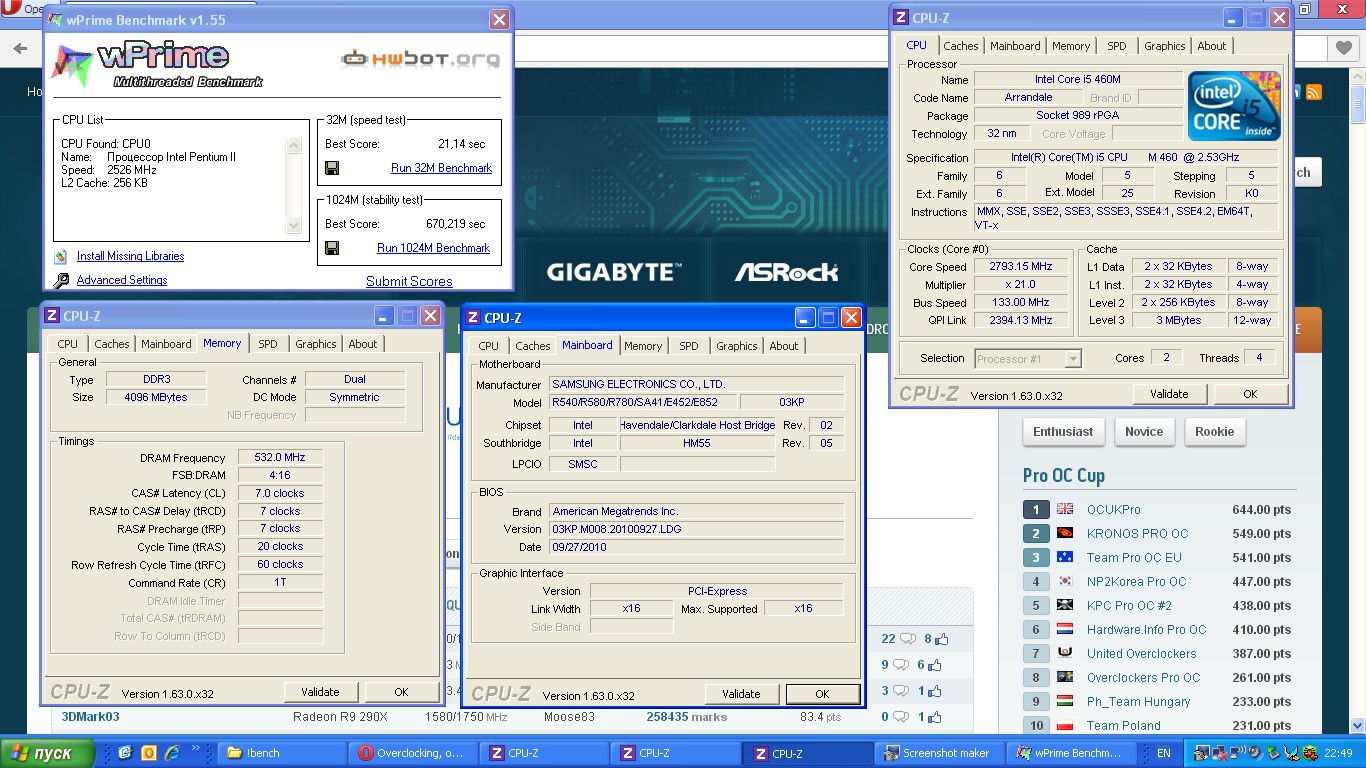
Task: Click the CPU List scrollbar down arrow
Action: point(293,226)
